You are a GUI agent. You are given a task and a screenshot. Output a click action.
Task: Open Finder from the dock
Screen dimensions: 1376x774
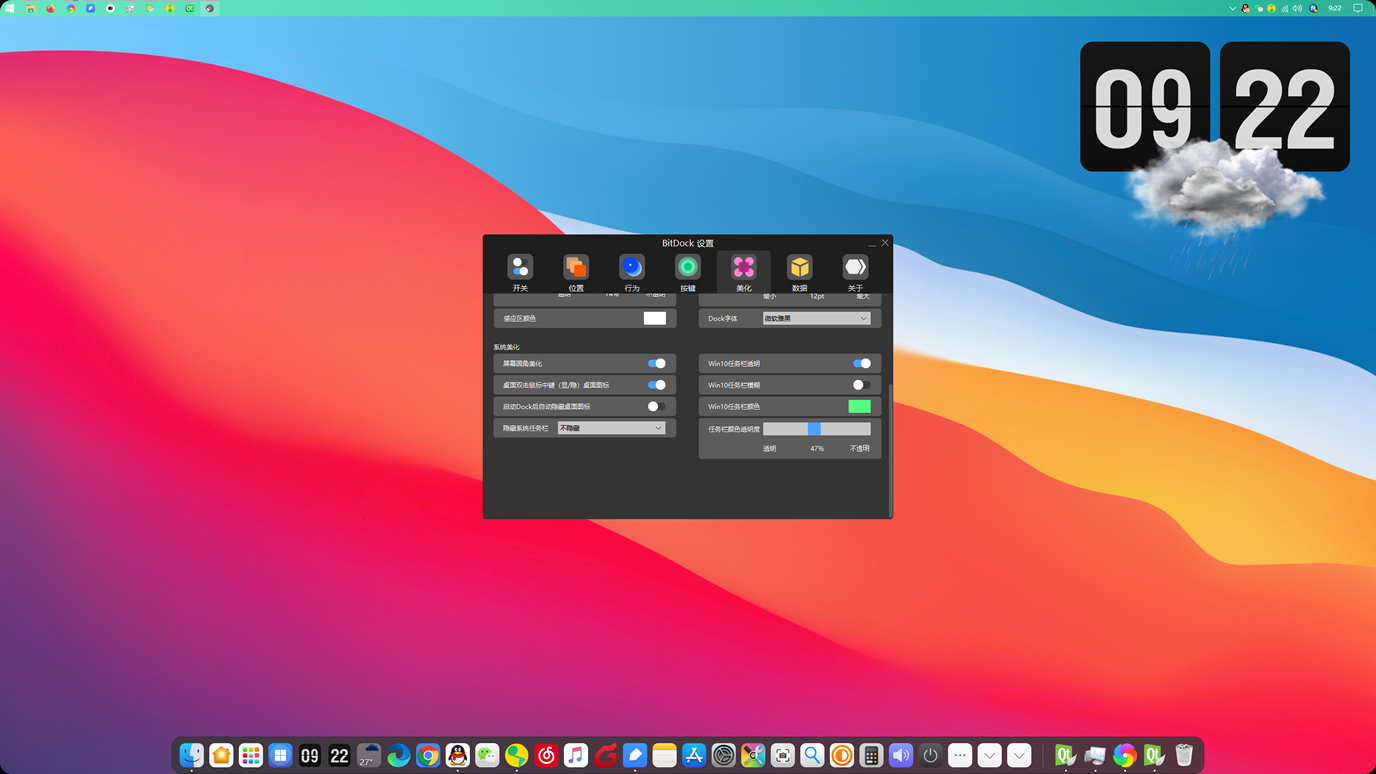192,755
